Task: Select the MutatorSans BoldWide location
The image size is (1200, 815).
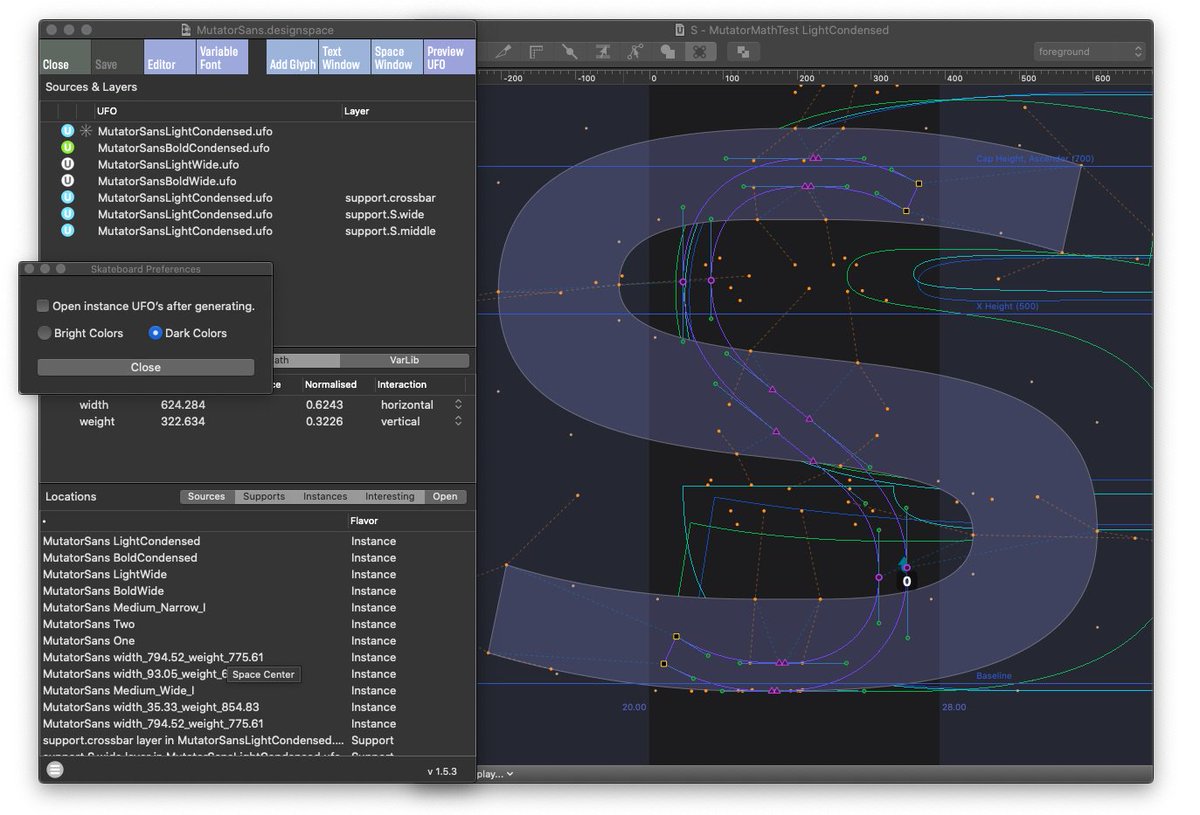Action: (257, 591)
